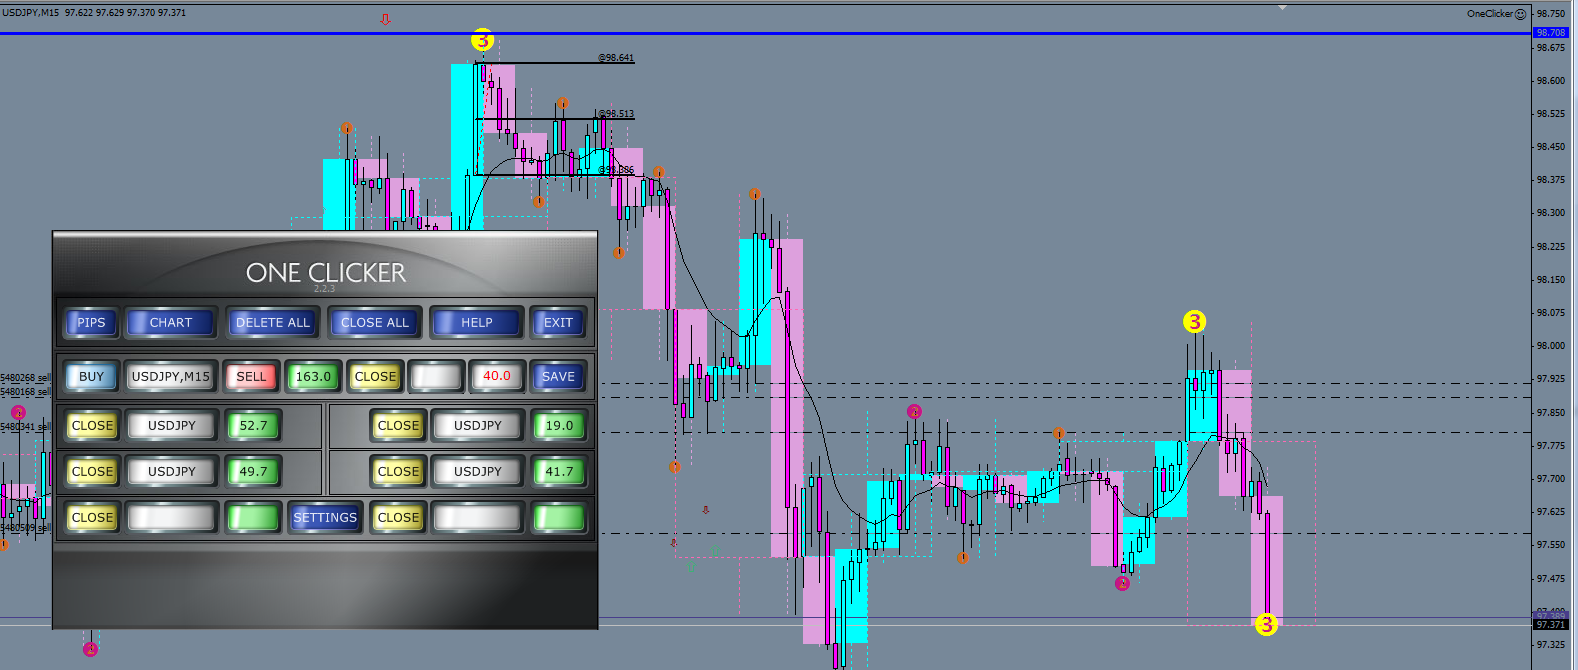Click EXIT on the One Clicker panel

pos(558,322)
